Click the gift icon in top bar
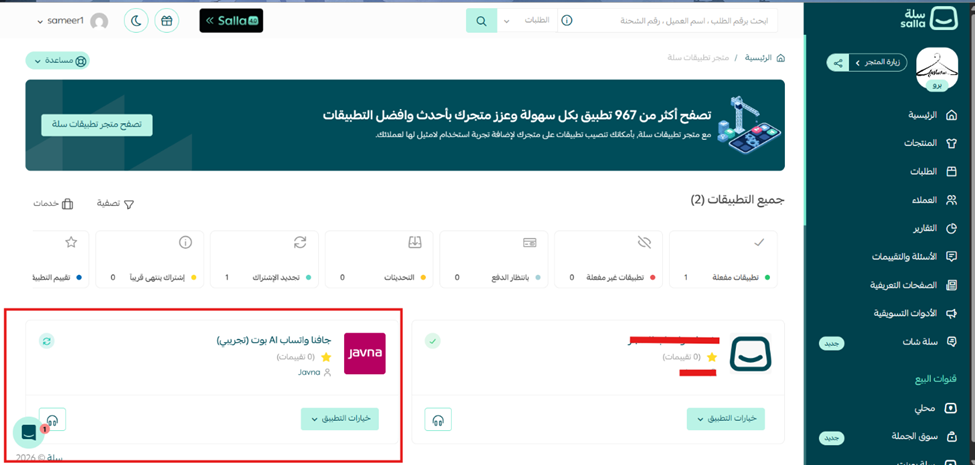The height and width of the screenshot is (465, 975). tap(166, 21)
